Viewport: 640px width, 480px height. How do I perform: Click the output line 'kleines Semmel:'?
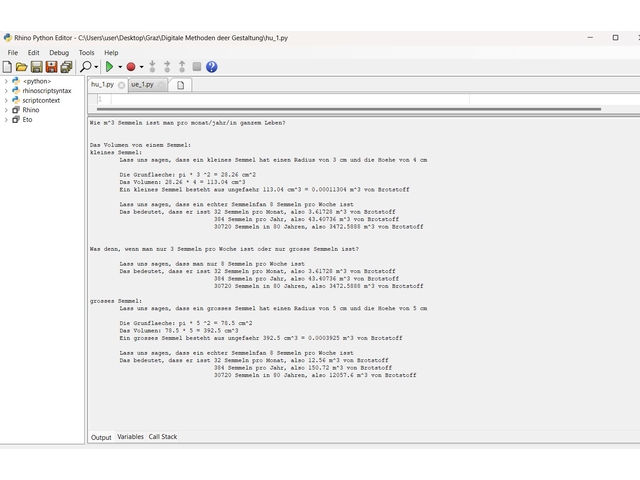pyautogui.click(x=116, y=152)
